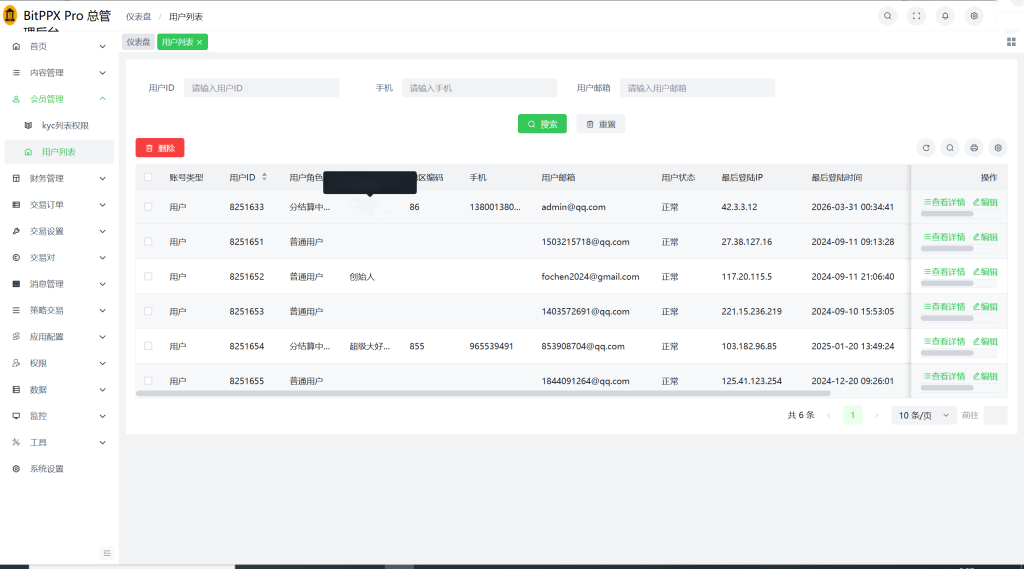Screen dimensions: 1024x569
Task: Select all rows with header checkbox
Action: point(148,177)
